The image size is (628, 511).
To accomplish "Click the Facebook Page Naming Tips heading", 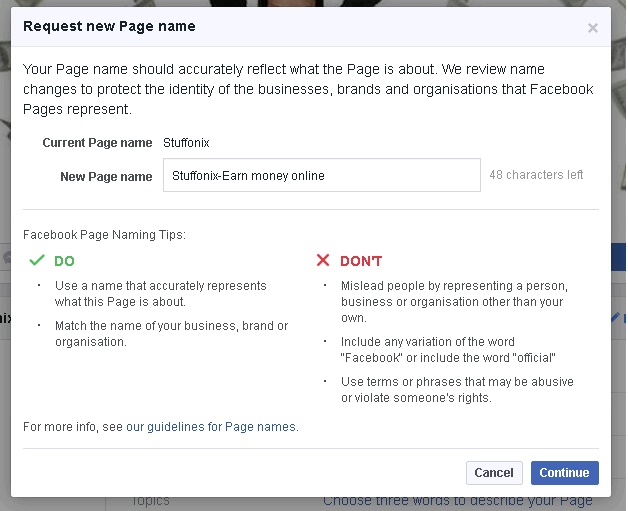I will pos(104,235).
